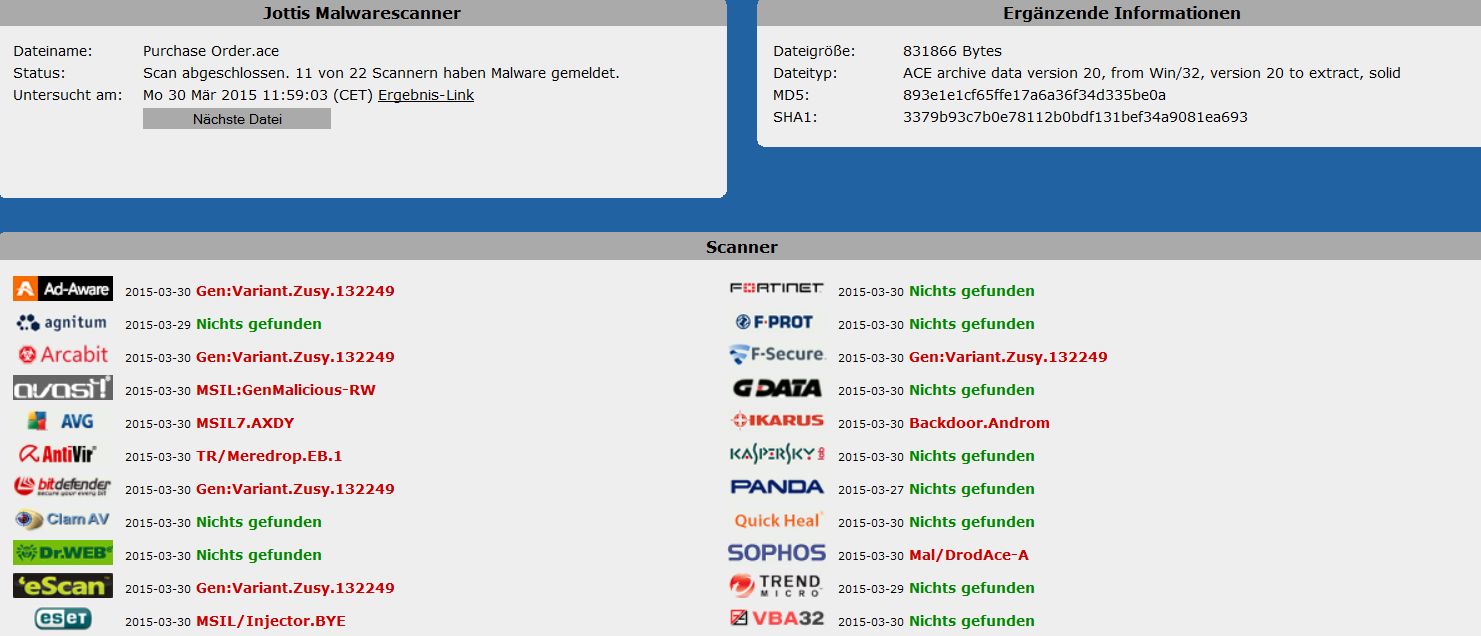Click avast result MSIL:GenMalicious-RW
The image size is (1481, 636).
tap(286, 390)
